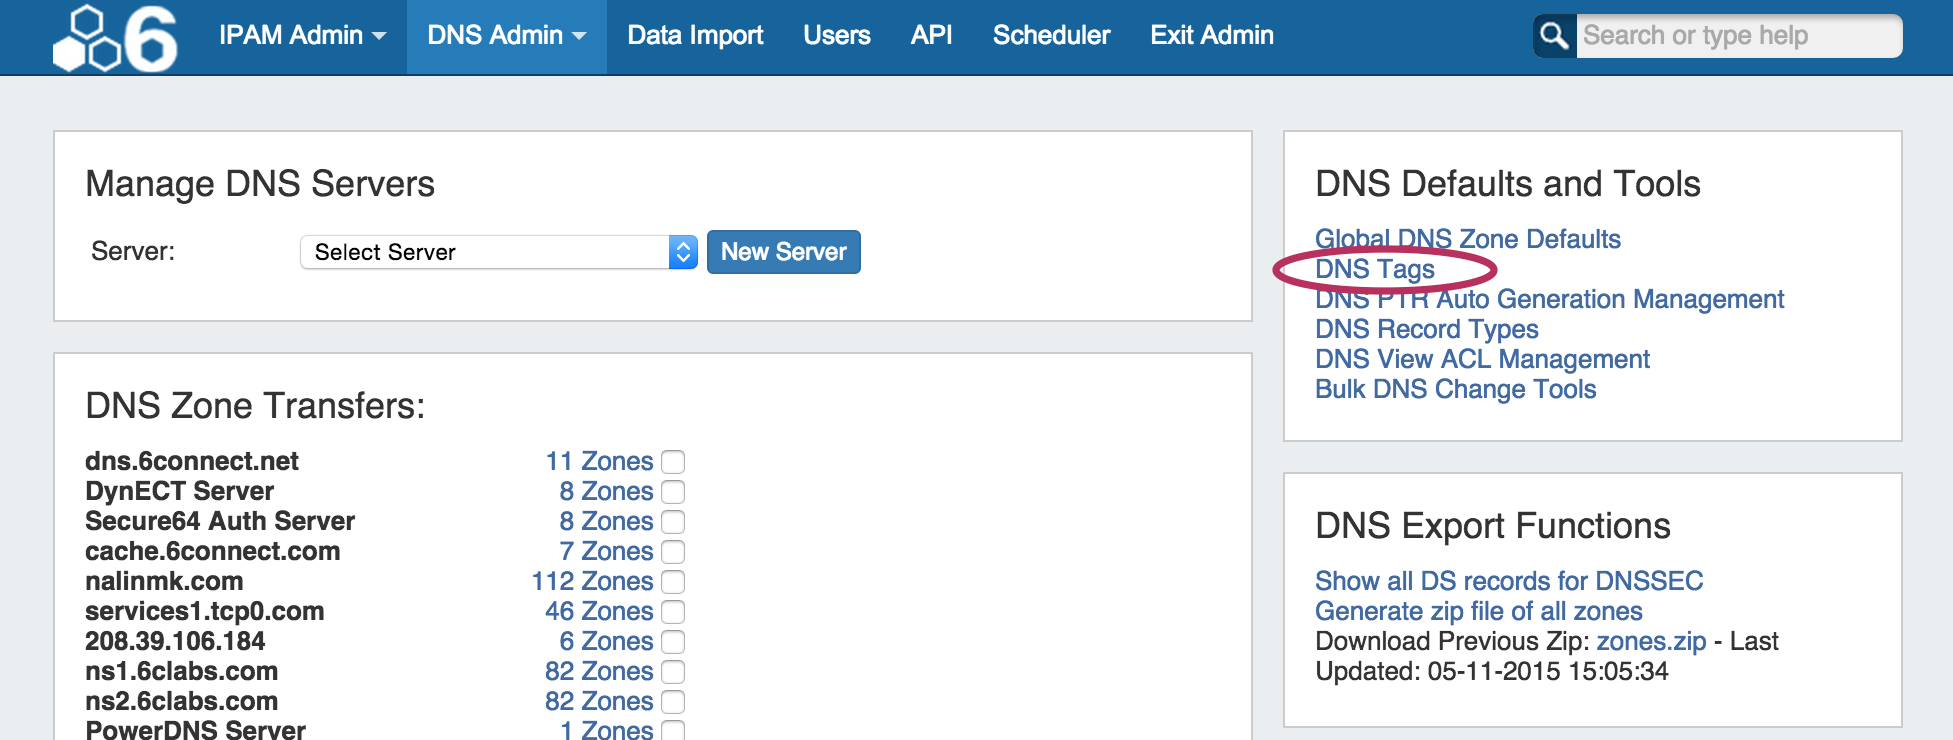Expand the DNS Admin menu
1953x740 pixels.
[506, 36]
